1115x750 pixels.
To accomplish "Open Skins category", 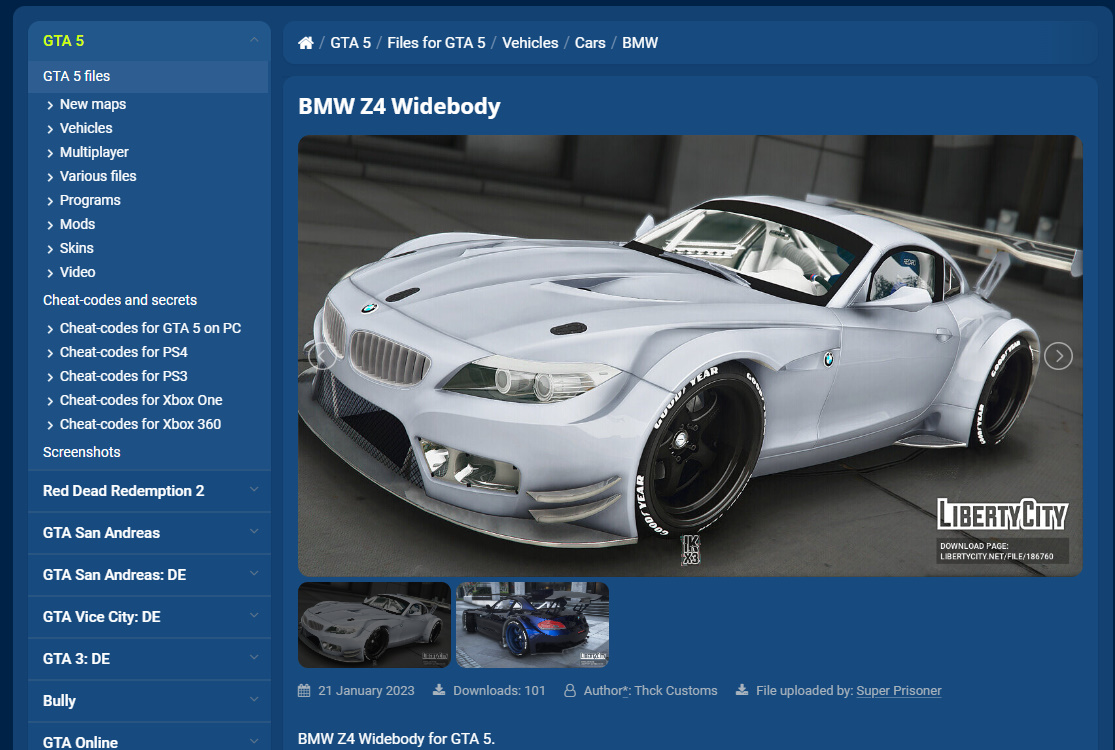I will (x=77, y=248).
